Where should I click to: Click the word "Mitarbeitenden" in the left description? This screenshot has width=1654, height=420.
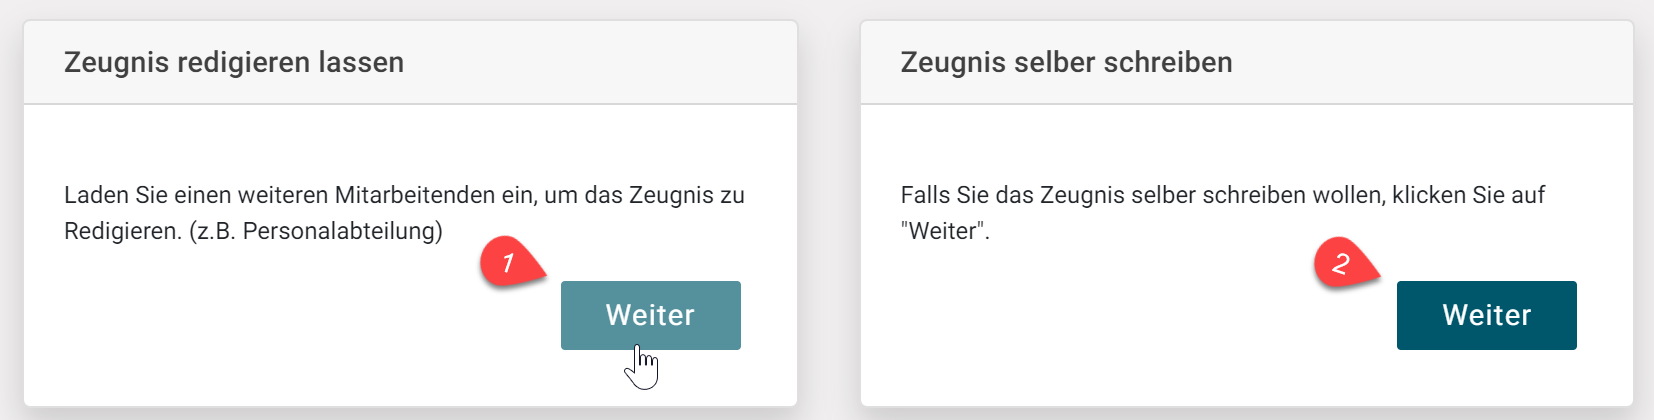tap(415, 195)
